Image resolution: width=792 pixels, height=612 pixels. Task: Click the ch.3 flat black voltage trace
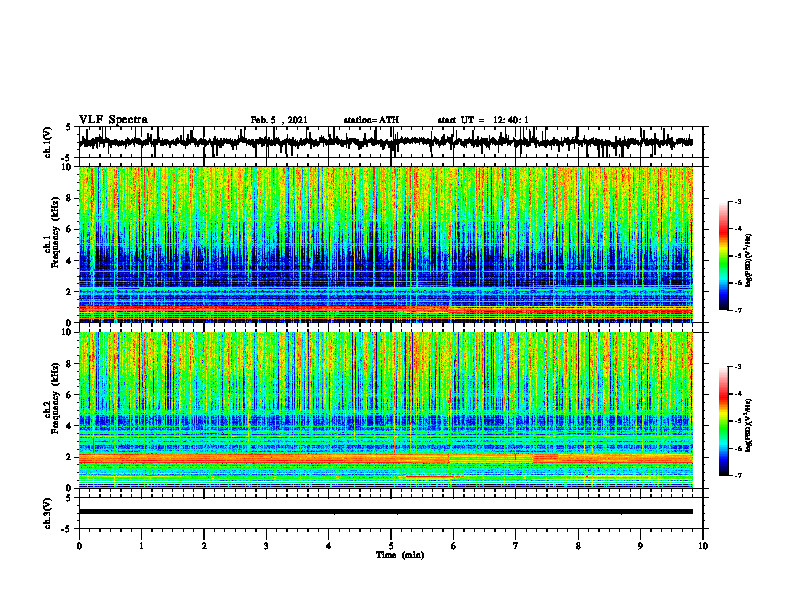point(386,512)
